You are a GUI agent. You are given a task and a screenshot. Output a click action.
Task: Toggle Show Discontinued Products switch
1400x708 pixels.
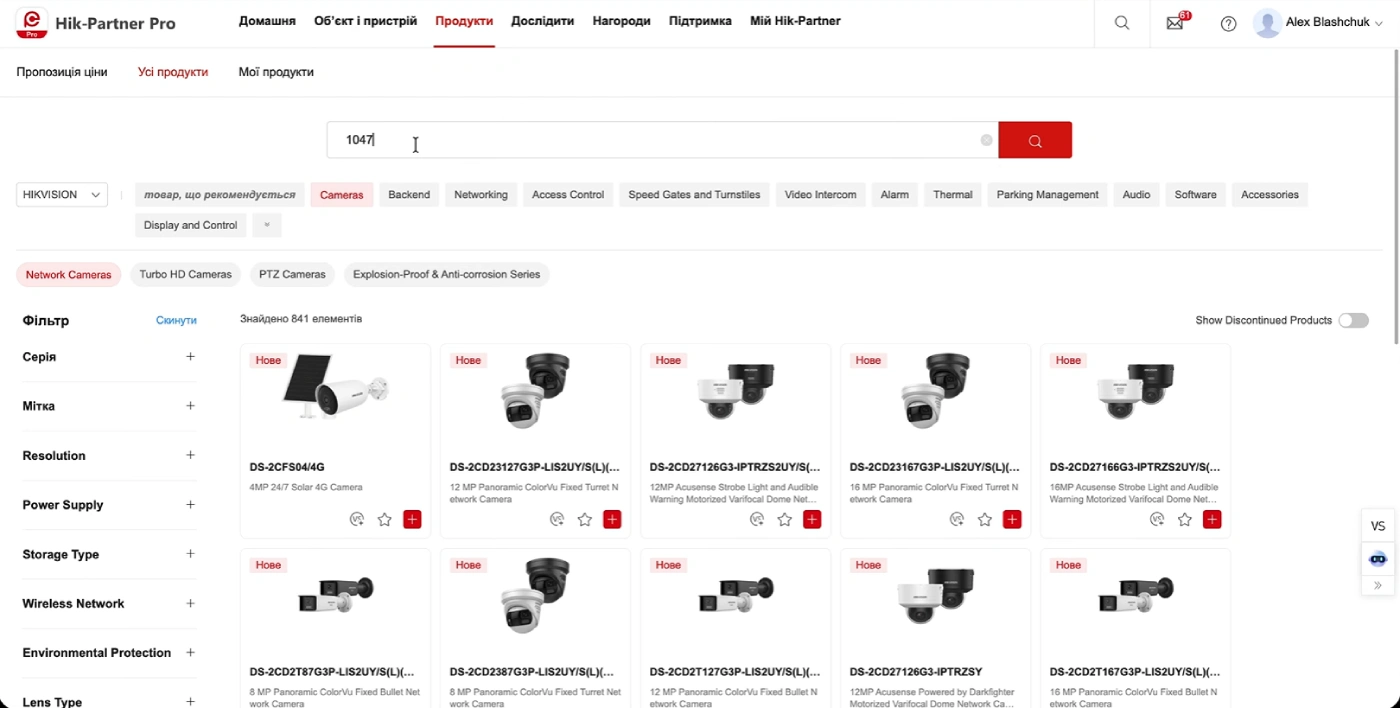coord(1353,320)
